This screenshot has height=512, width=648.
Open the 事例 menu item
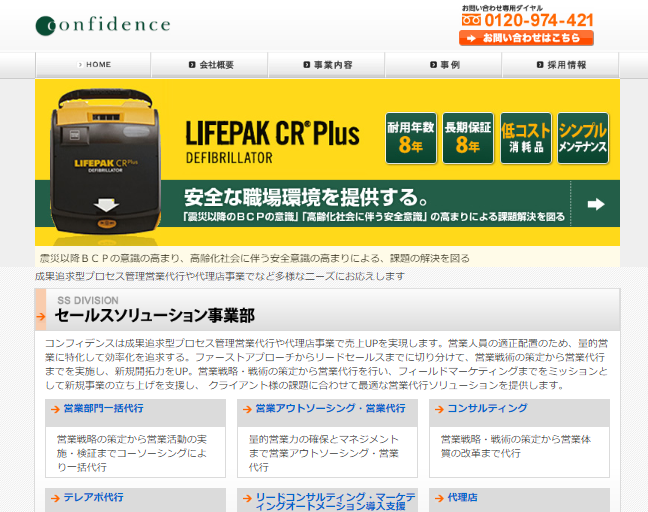pos(444,65)
